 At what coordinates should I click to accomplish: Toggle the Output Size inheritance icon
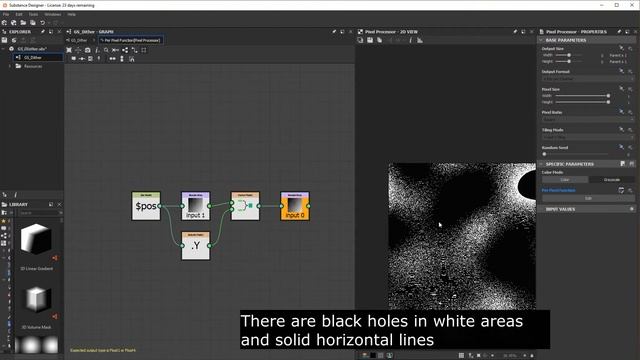click(x=621, y=48)
